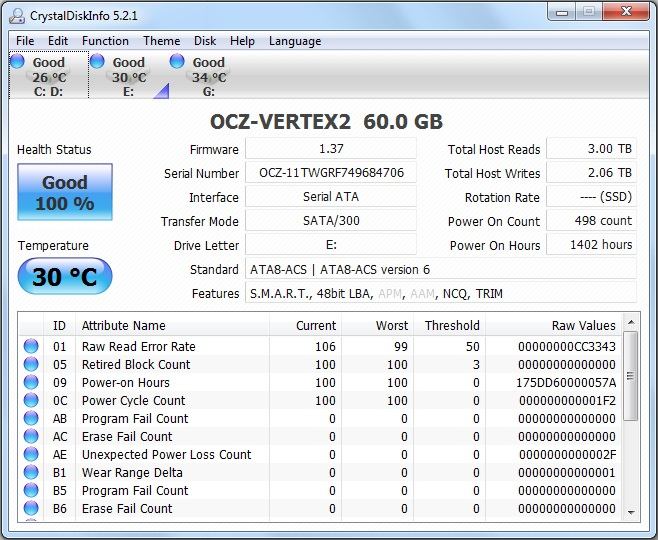Click the Serial Number field

pos(331,173)
